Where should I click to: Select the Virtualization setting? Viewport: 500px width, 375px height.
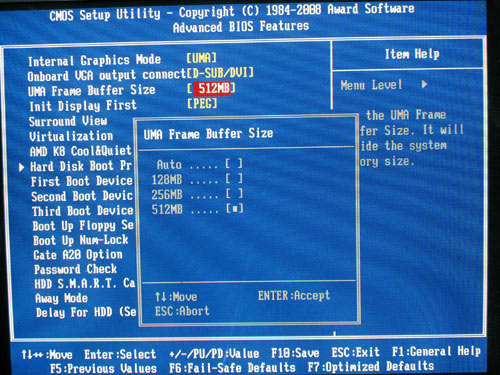click(71, 136)
